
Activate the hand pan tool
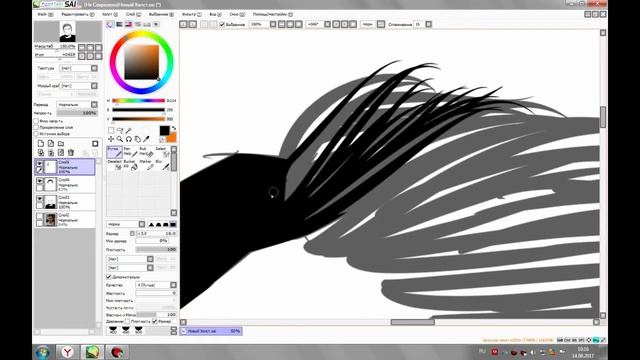point(138,139)
